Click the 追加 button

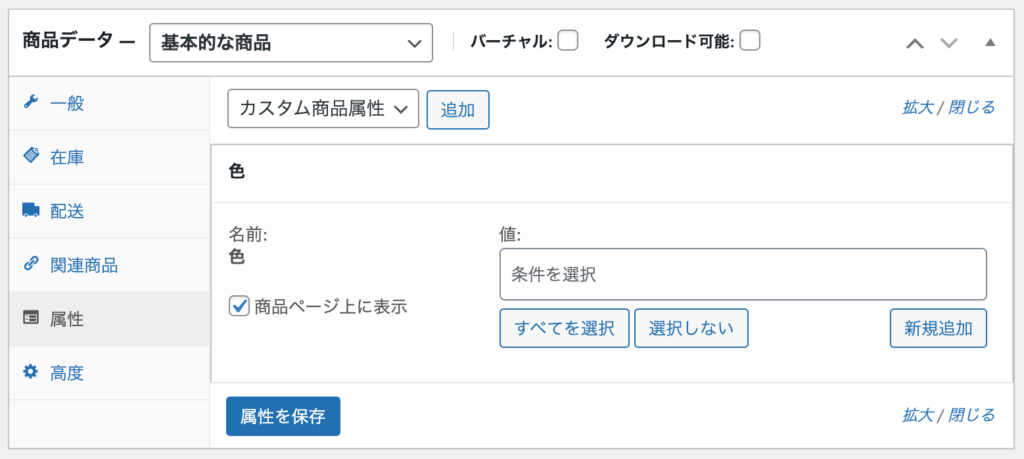pos(458,110)
